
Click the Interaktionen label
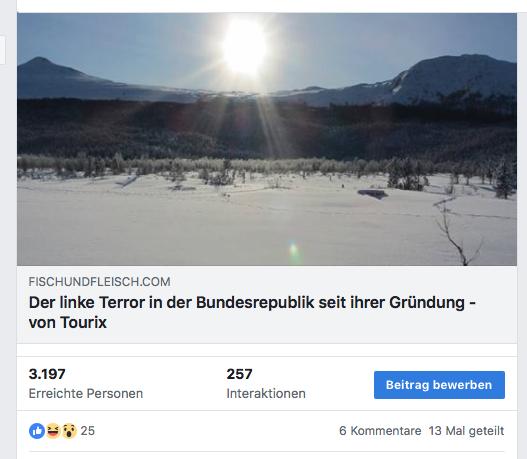[x=266, y=393]
